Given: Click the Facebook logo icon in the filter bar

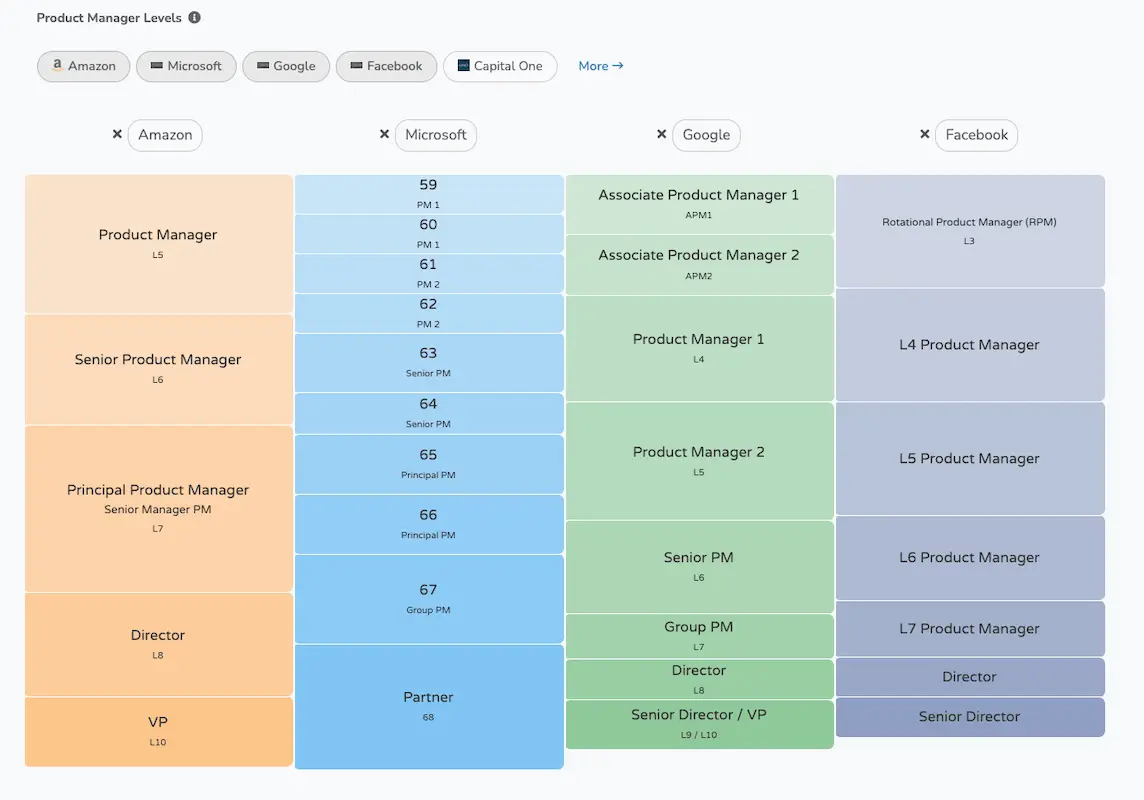Looking at the screenshot, I should coord(356,66).
